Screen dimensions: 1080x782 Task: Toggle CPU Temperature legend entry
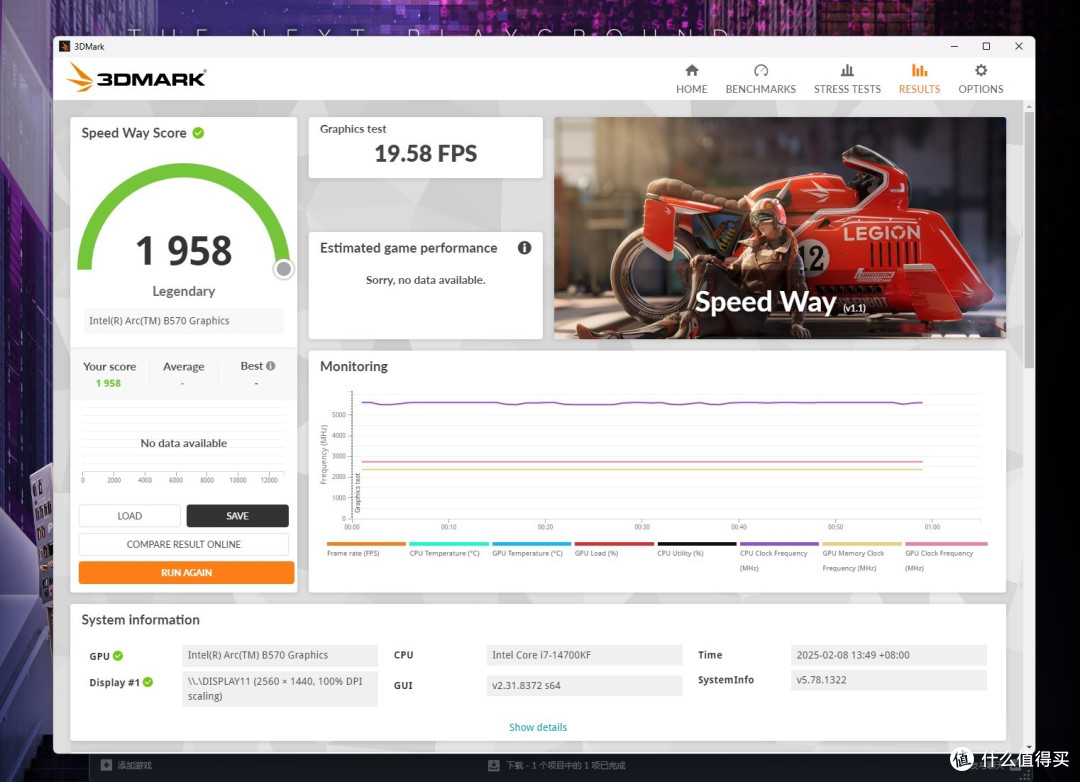pyautogui.click(x=448, y=550)
